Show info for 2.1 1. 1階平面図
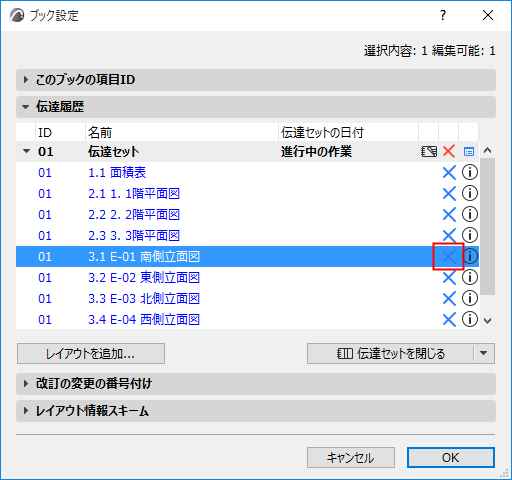 (x=470, y=193)
